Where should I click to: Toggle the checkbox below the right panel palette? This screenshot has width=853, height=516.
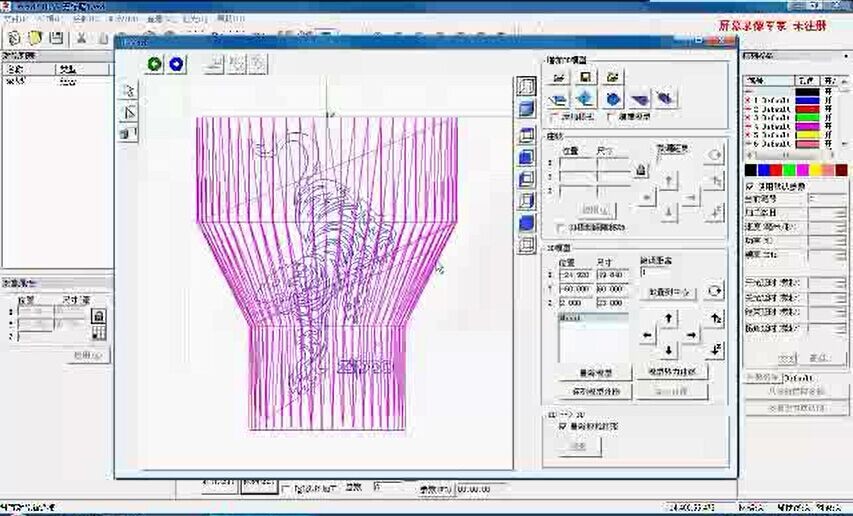(x=751, y=186)
